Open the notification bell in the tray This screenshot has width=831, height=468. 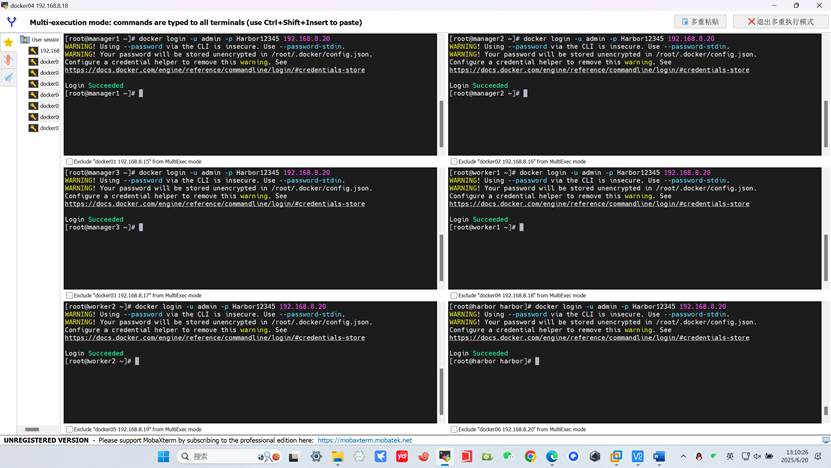coord(819,456)
